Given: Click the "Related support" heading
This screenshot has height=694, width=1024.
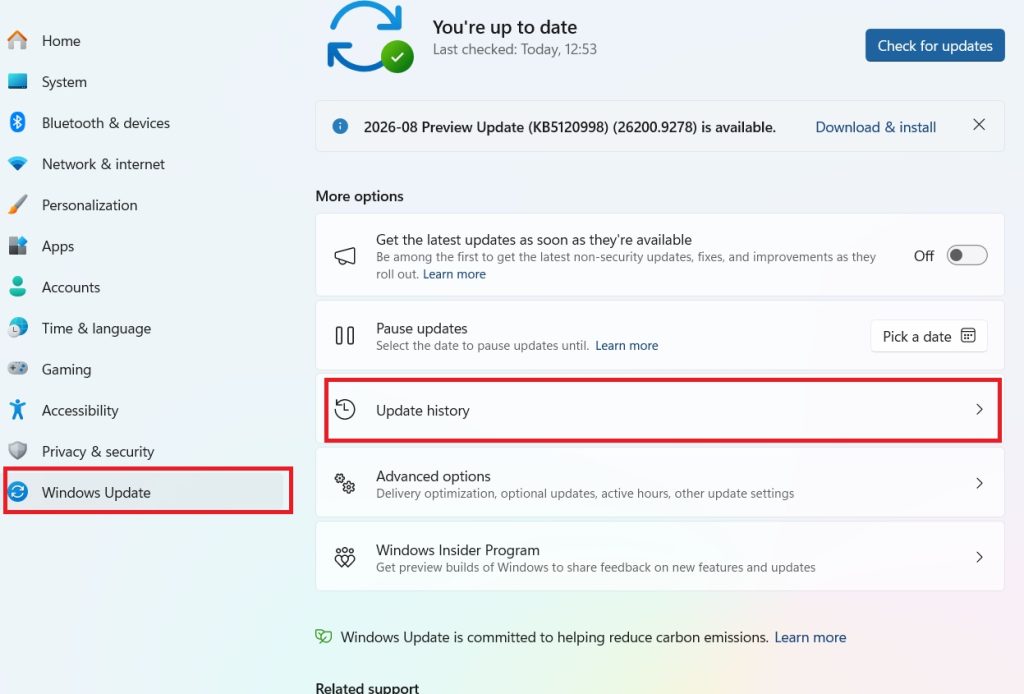Looking at the screenshot, I should tap(367, 687).
